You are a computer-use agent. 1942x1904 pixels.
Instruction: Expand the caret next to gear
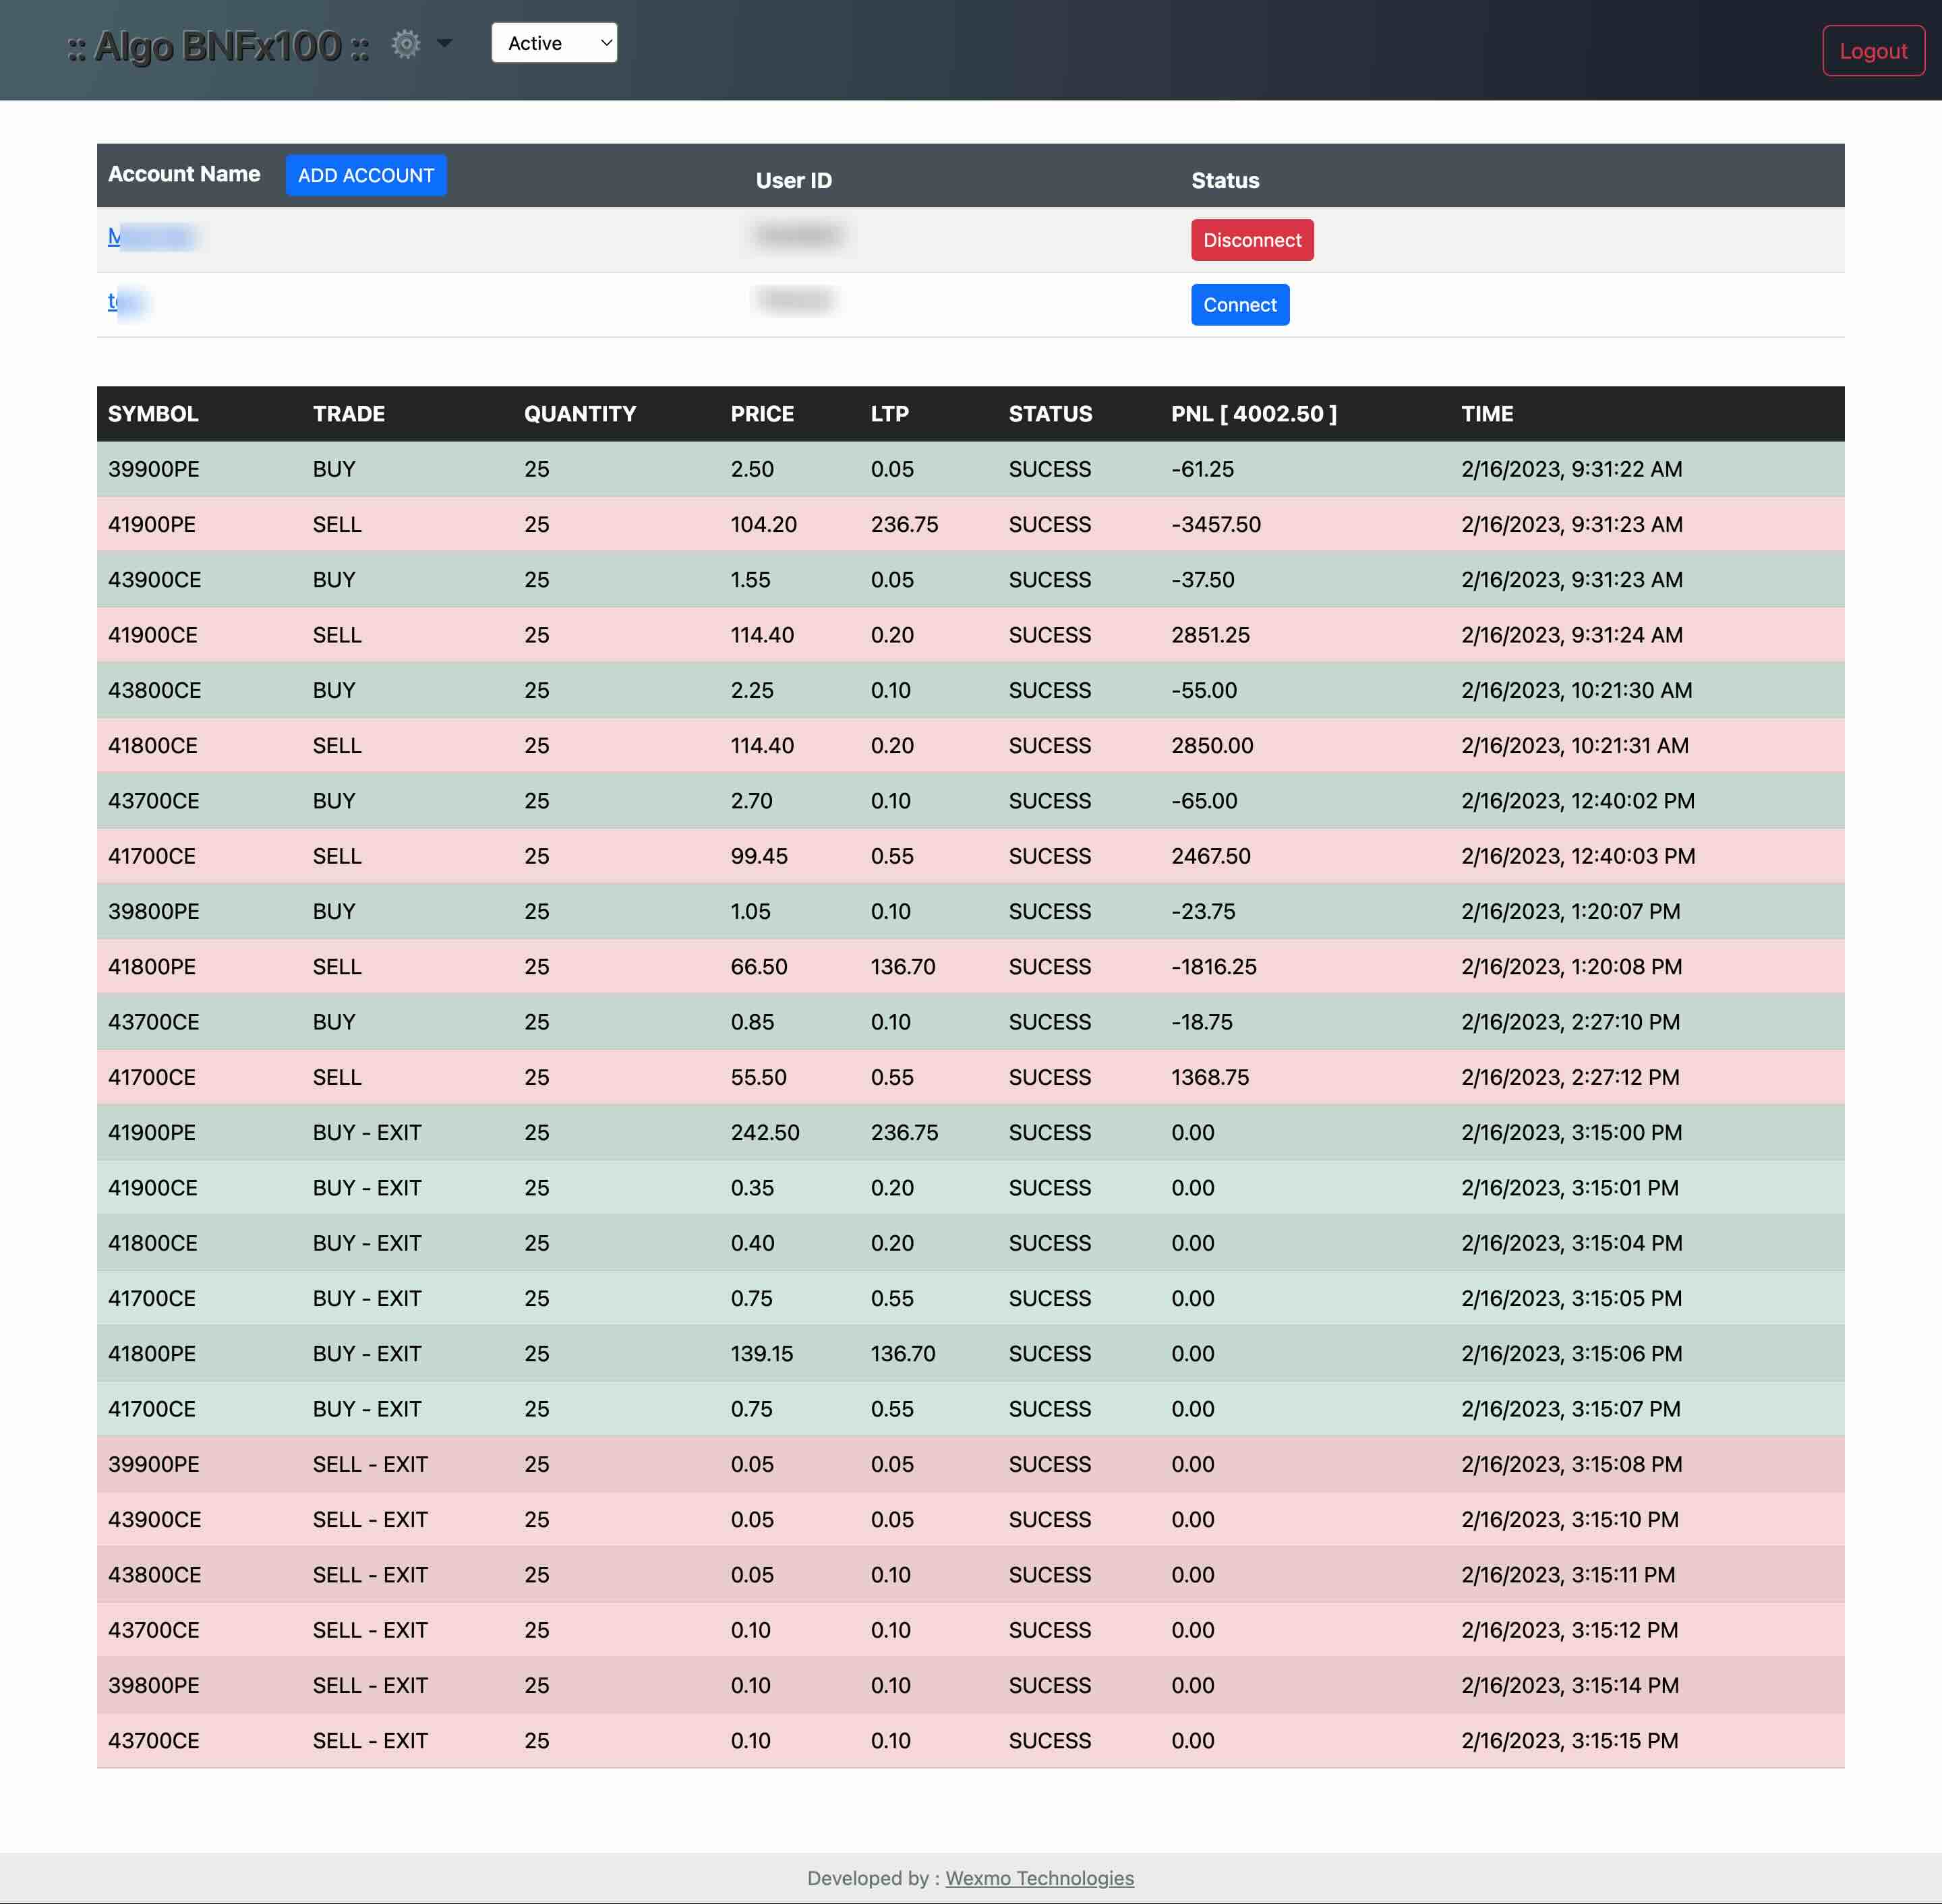click(x=445, y=44)
